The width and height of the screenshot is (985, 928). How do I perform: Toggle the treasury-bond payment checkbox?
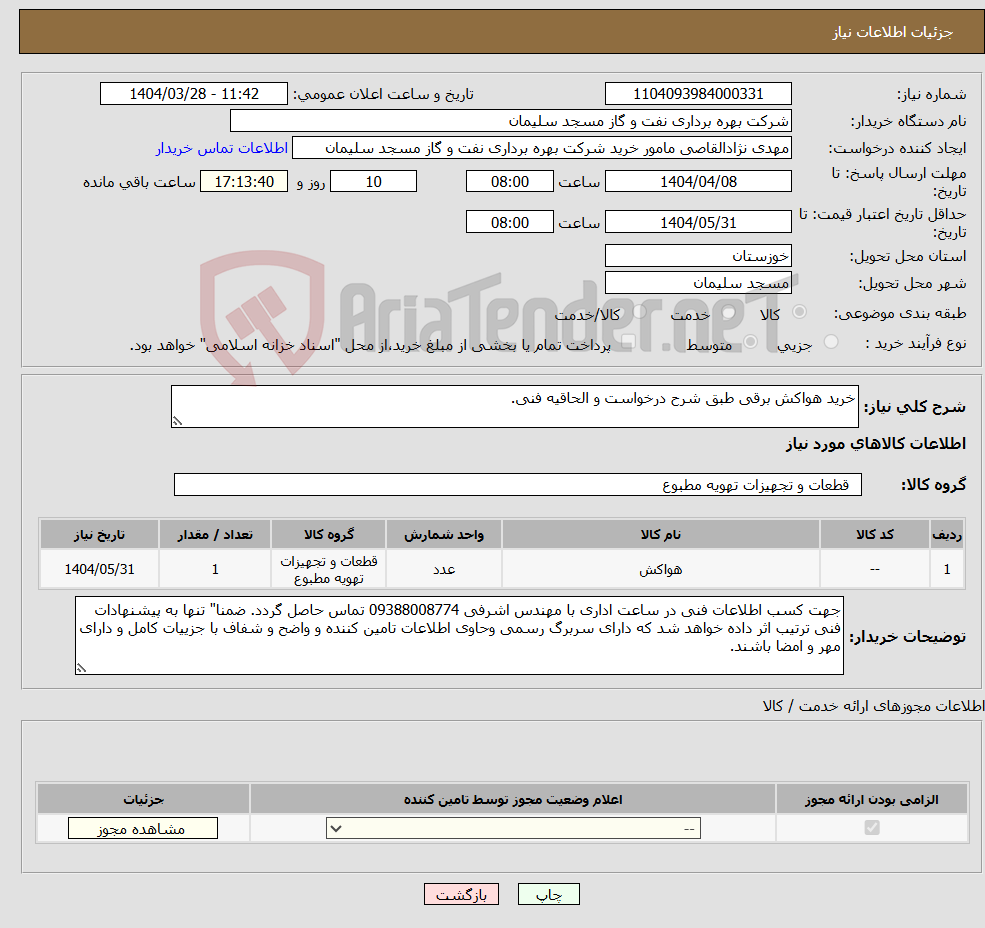click(628, 342)
